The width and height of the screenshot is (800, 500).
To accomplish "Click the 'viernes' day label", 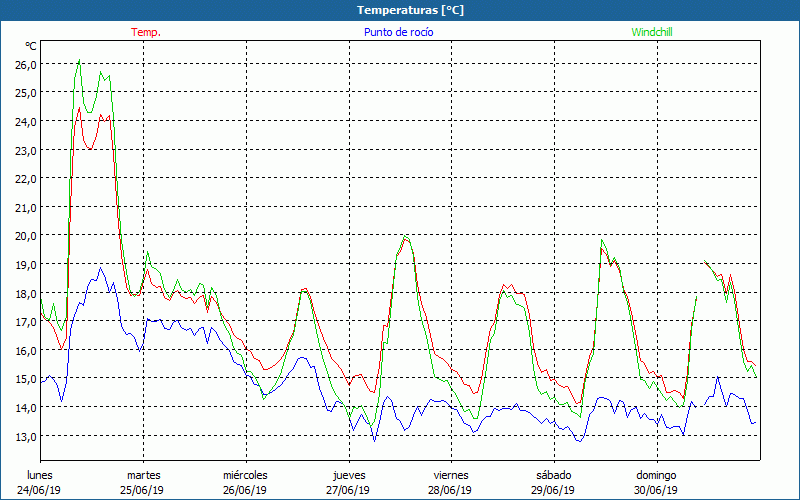I will 451,475.
